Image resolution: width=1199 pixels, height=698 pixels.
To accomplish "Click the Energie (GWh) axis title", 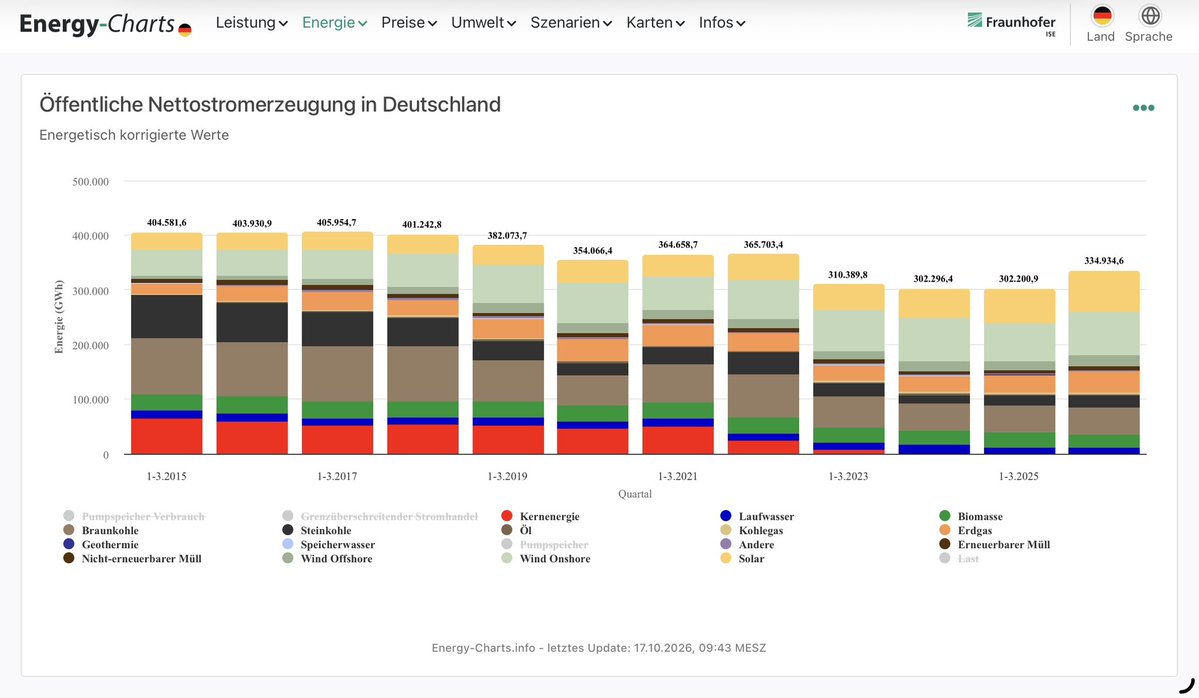I will pos(59,317).
